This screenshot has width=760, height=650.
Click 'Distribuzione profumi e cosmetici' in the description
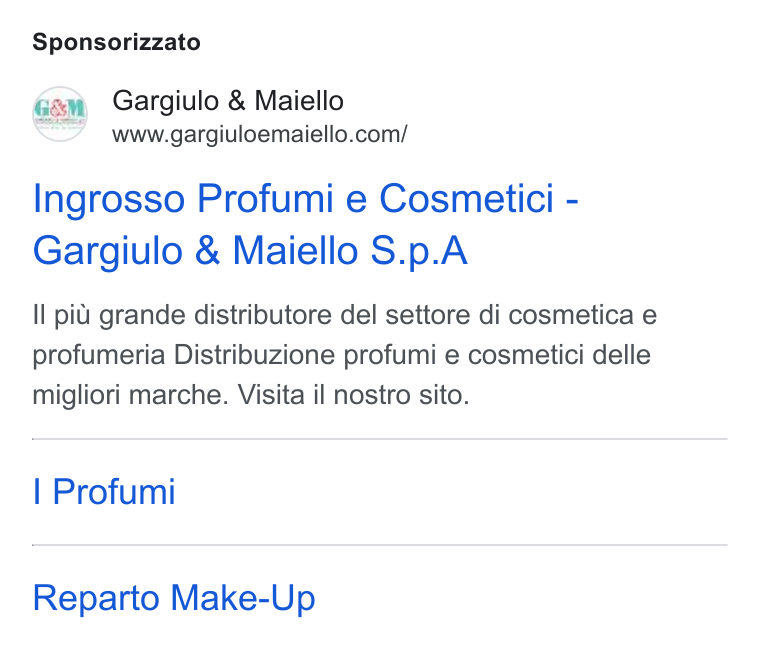[317, 355]
